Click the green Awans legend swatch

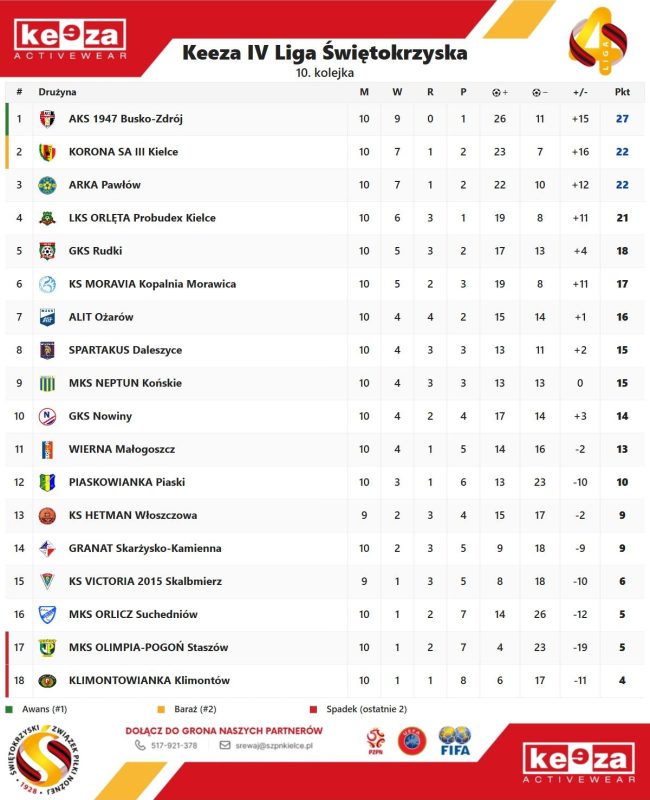click(x=9, y=708)
